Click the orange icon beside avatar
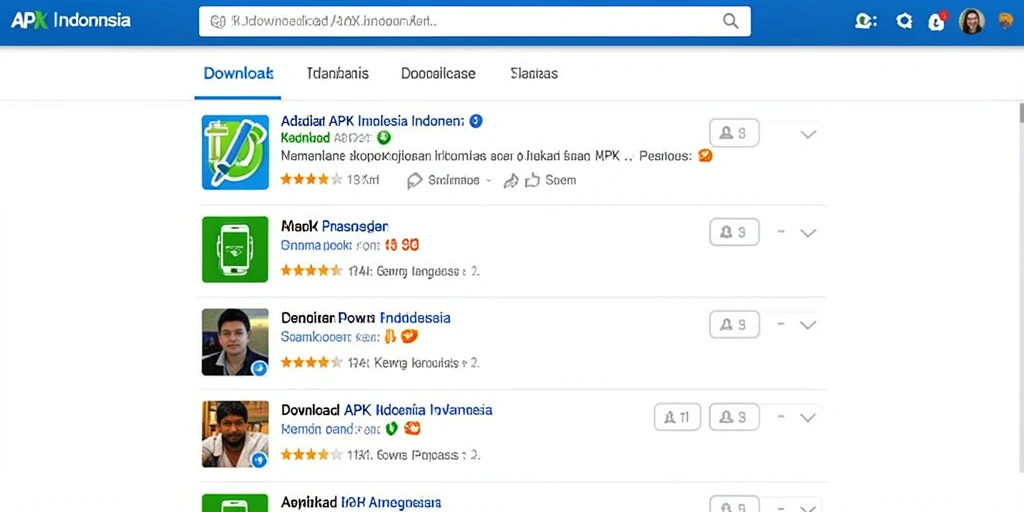This screenshot has height=512, width=1024. point(1006,22)
